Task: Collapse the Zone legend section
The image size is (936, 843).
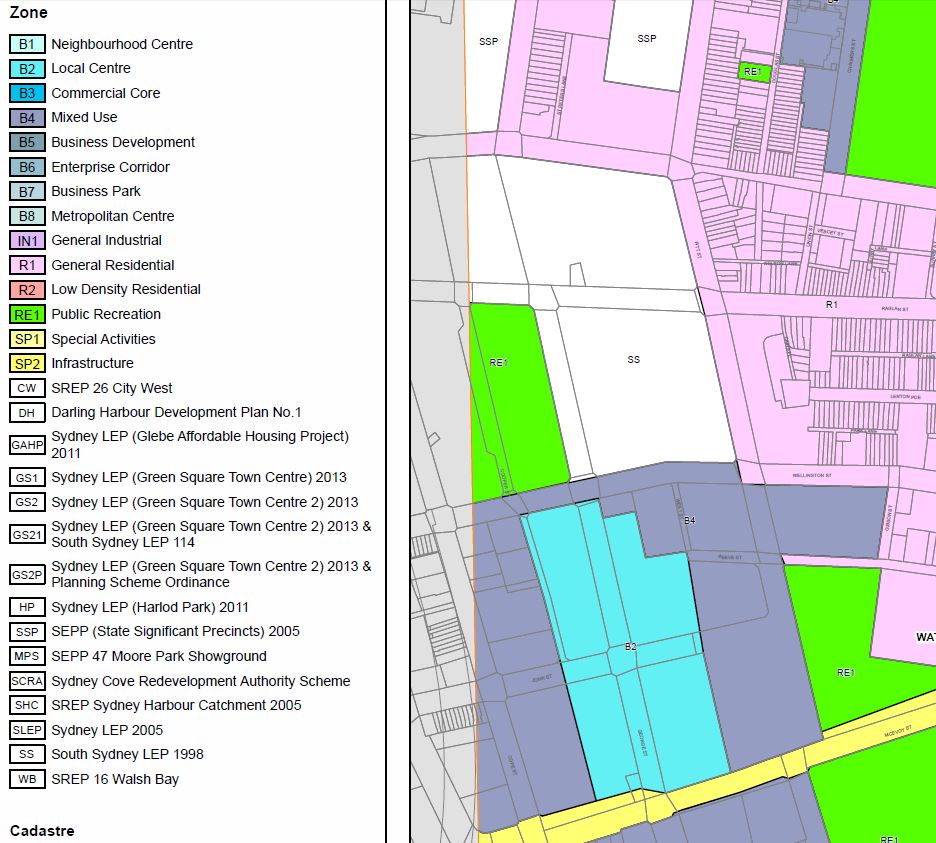Action: 25,12
